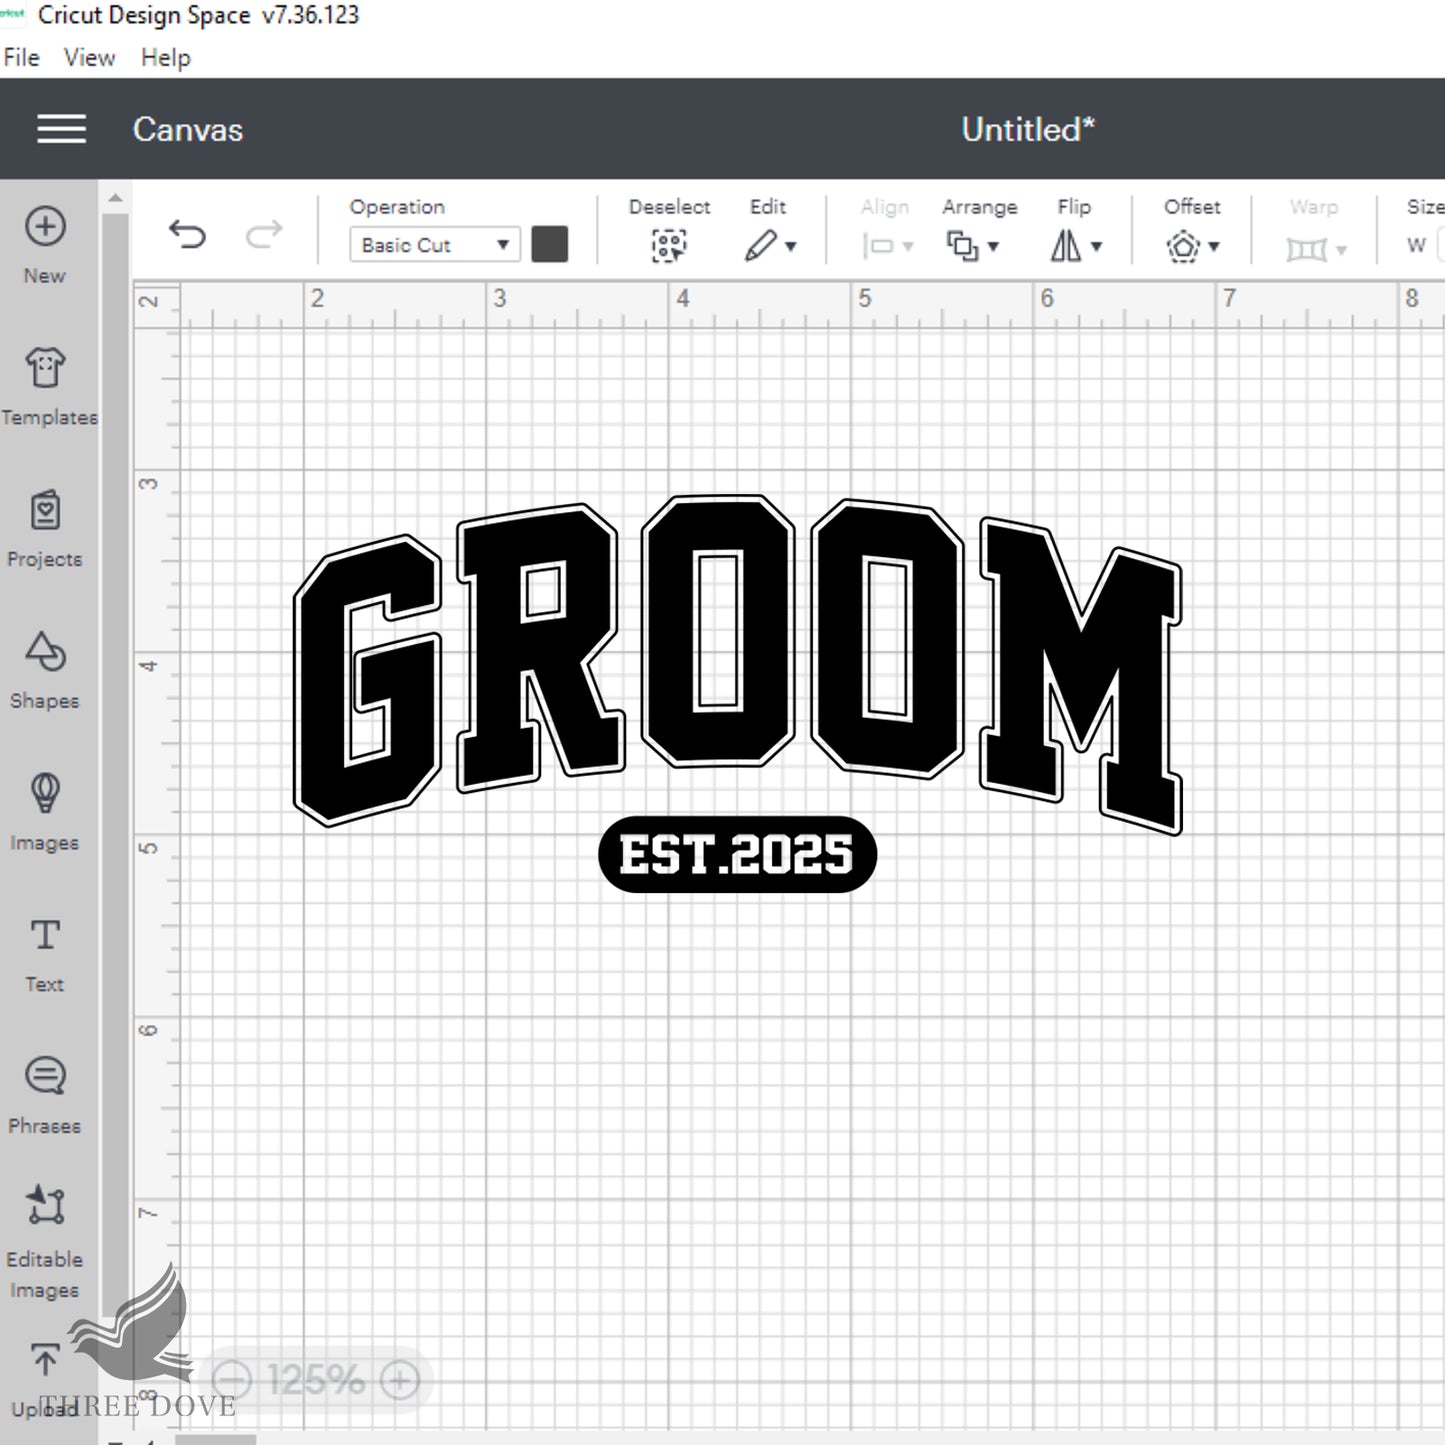Image resolution: width=1445 pixels, height=1445 pixels.
Task: Click the Untitled* project name
Action: pyautogui.click(x=1028, y=129)
